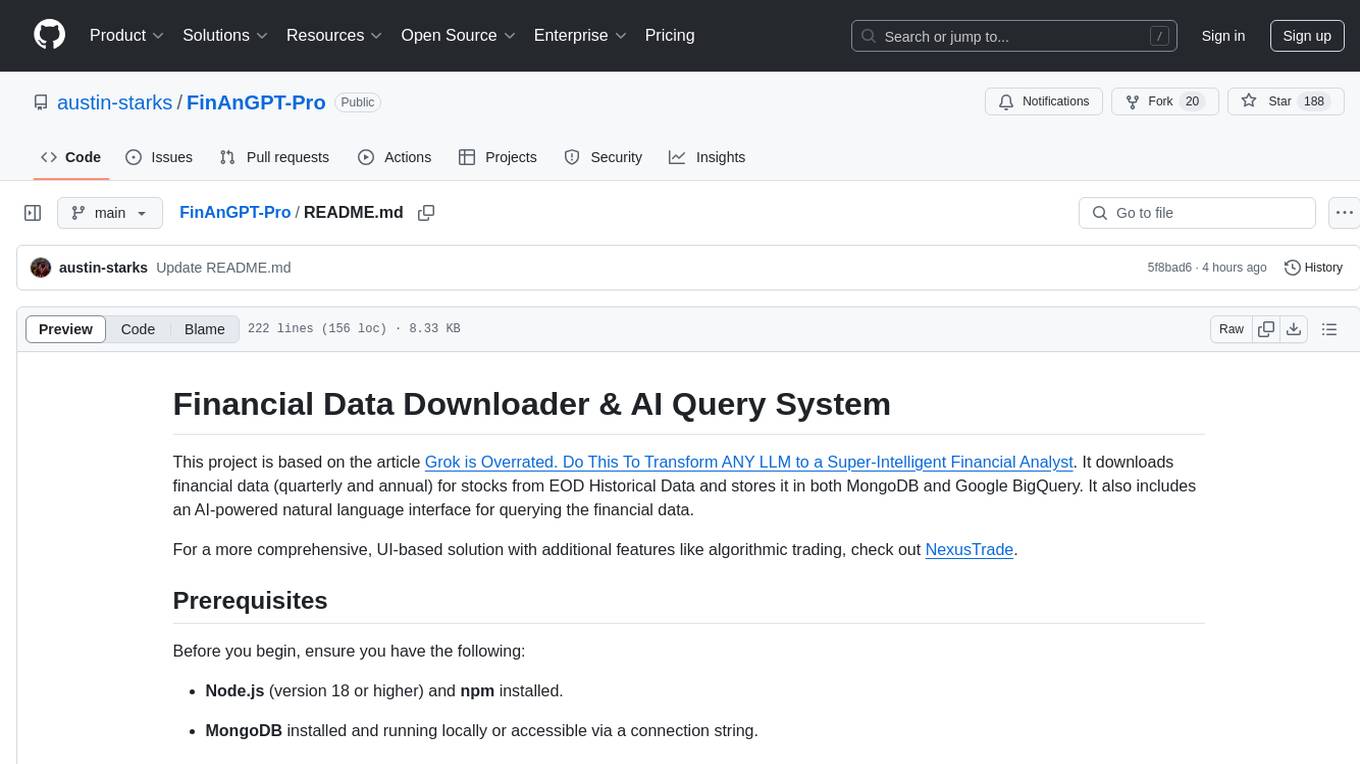Open the GitHub homepage logo
Image resolution: width=1360 pixels, height=764 pixels.
[x=49, y=35]
